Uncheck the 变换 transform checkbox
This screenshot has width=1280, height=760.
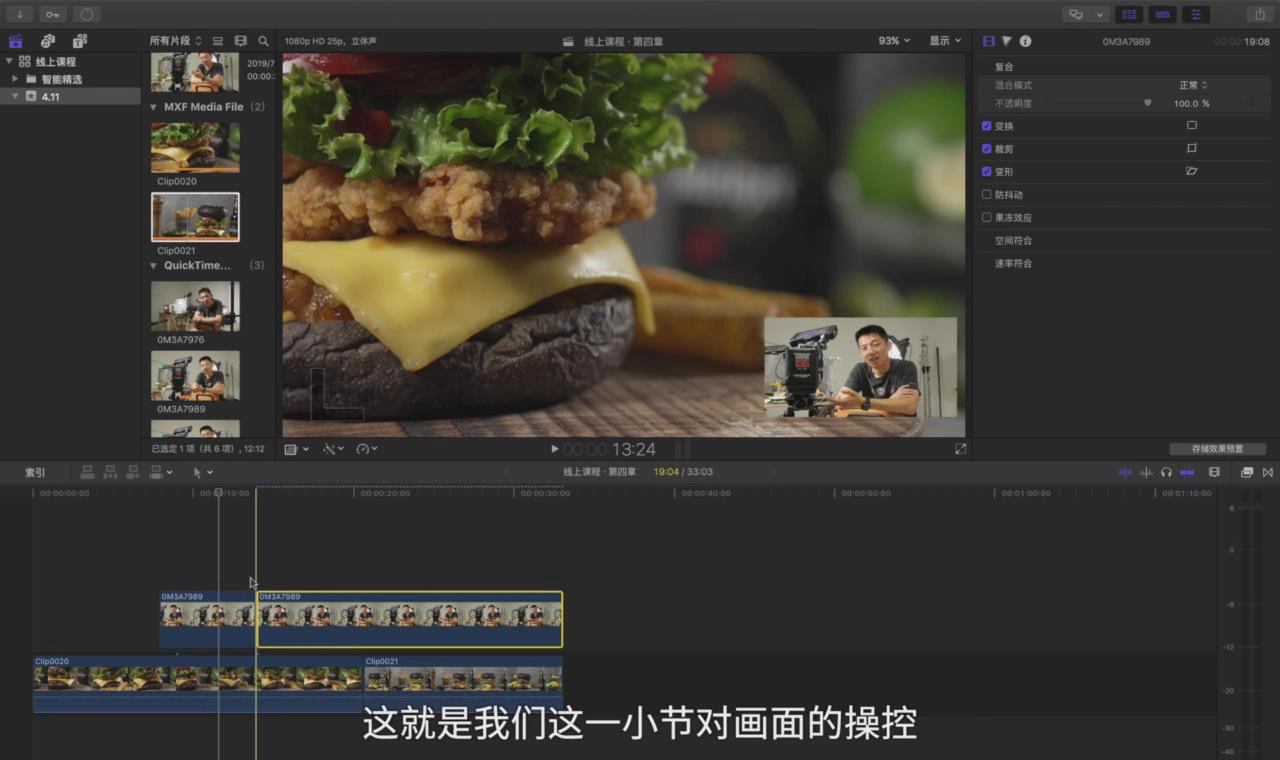(x=986, y=126)
